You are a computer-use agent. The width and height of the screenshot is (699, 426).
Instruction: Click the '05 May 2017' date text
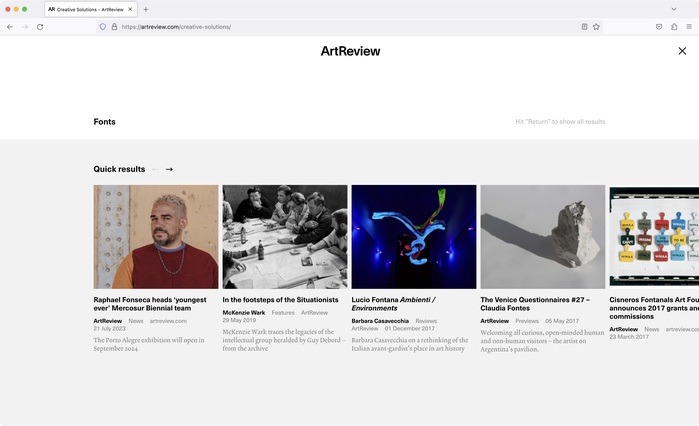pyautogui.click(x=562, y=321)
